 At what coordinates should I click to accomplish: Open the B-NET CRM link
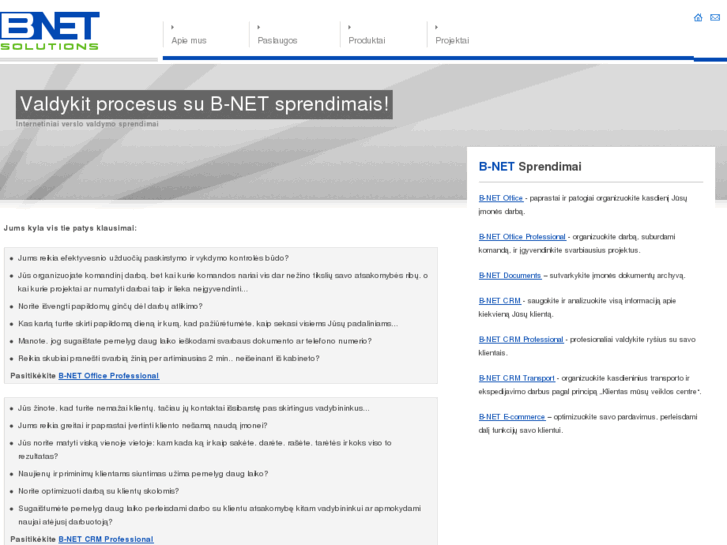(x=499, y=301)
